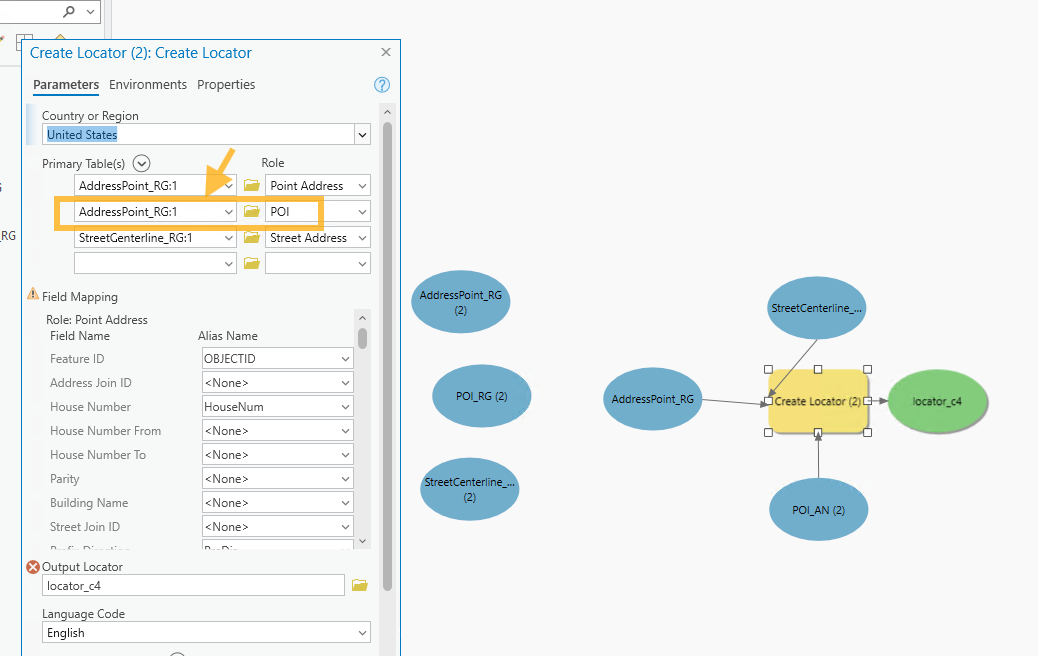This screenshot has height=656, width=1038.
Task: Browse folder for empty Primary Table row
Action: click(252, 264)
